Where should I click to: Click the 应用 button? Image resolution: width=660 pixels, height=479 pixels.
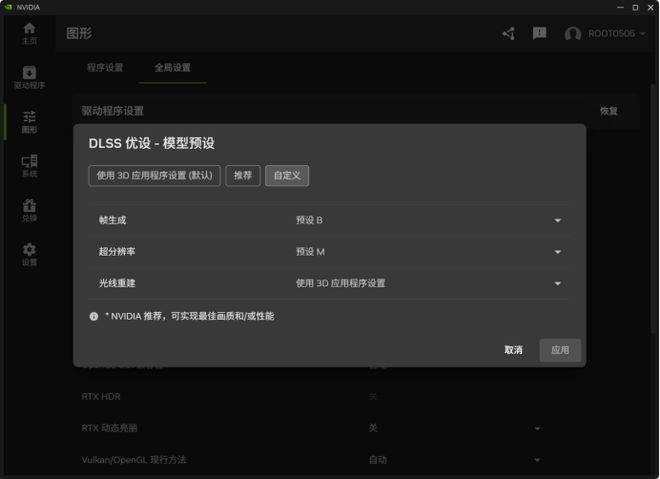click(560, 350)
